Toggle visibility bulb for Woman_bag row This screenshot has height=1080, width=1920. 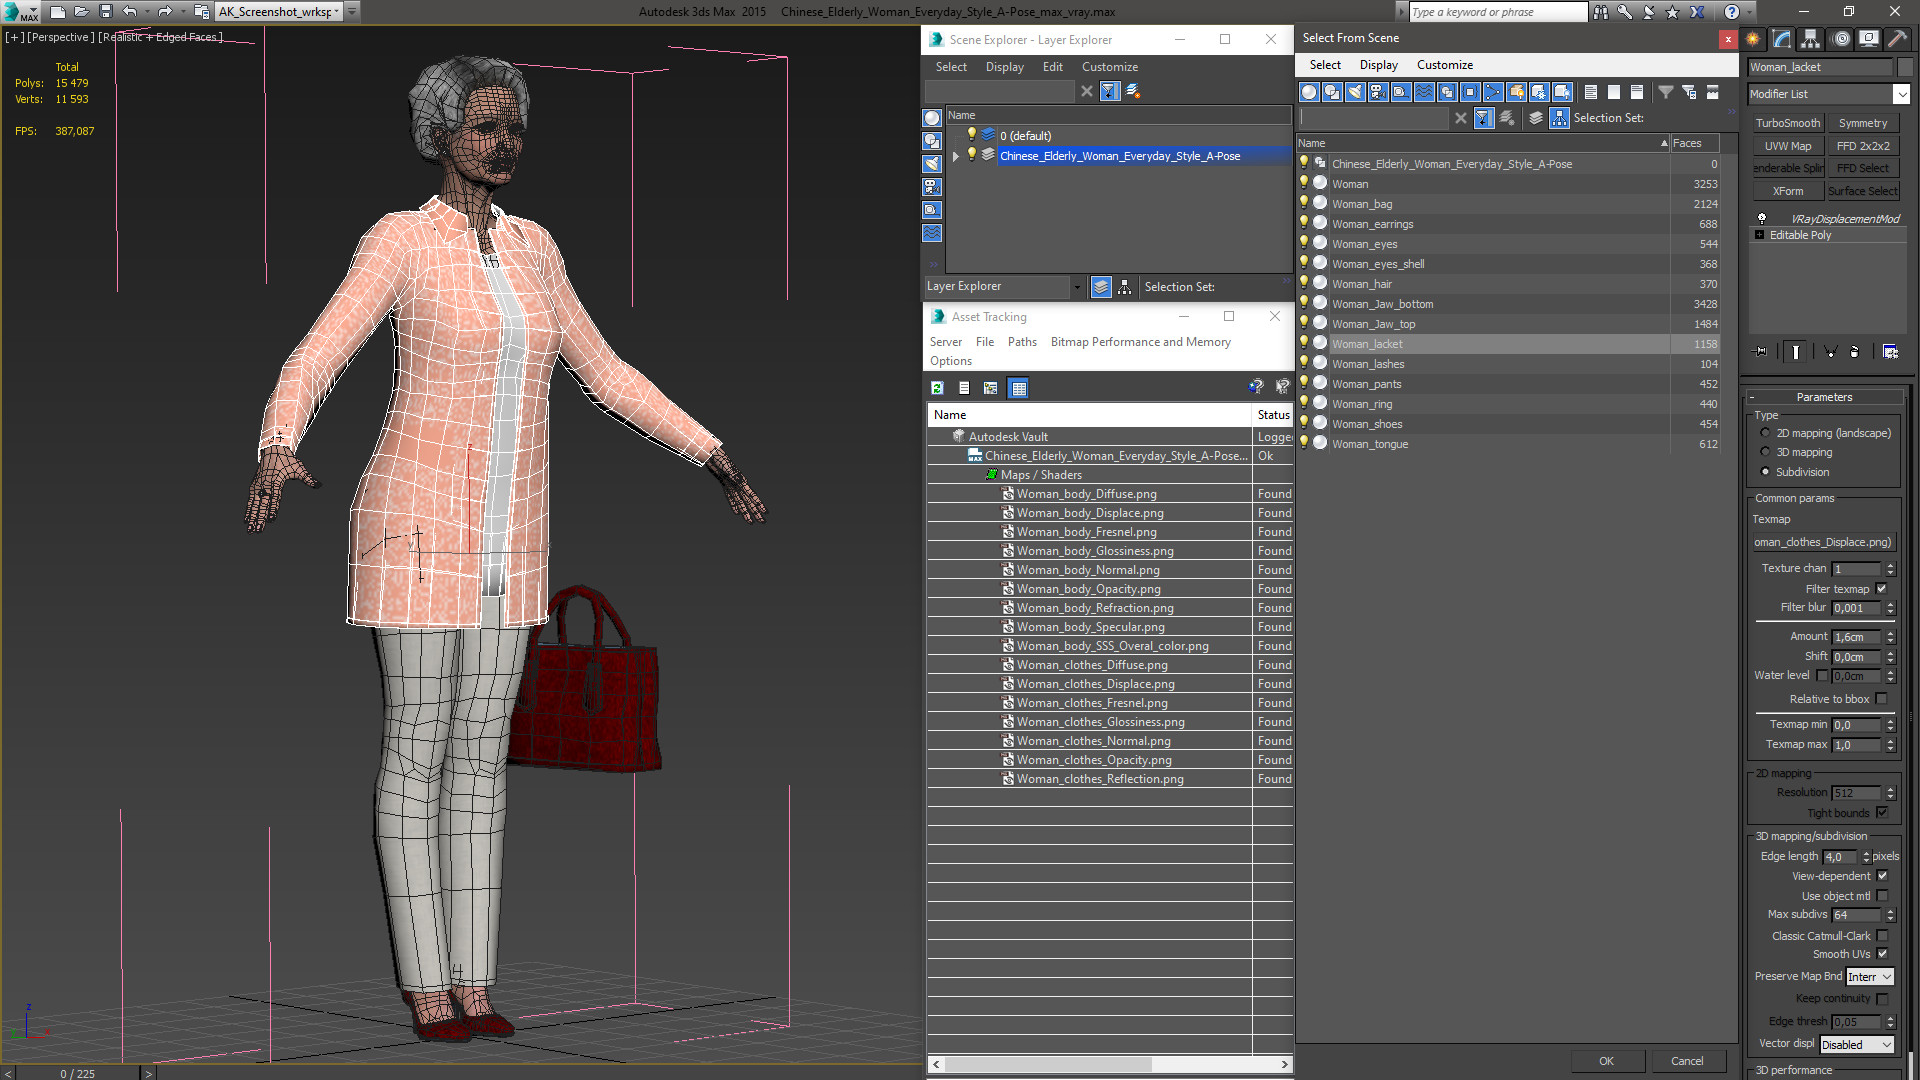point(1304,203)
